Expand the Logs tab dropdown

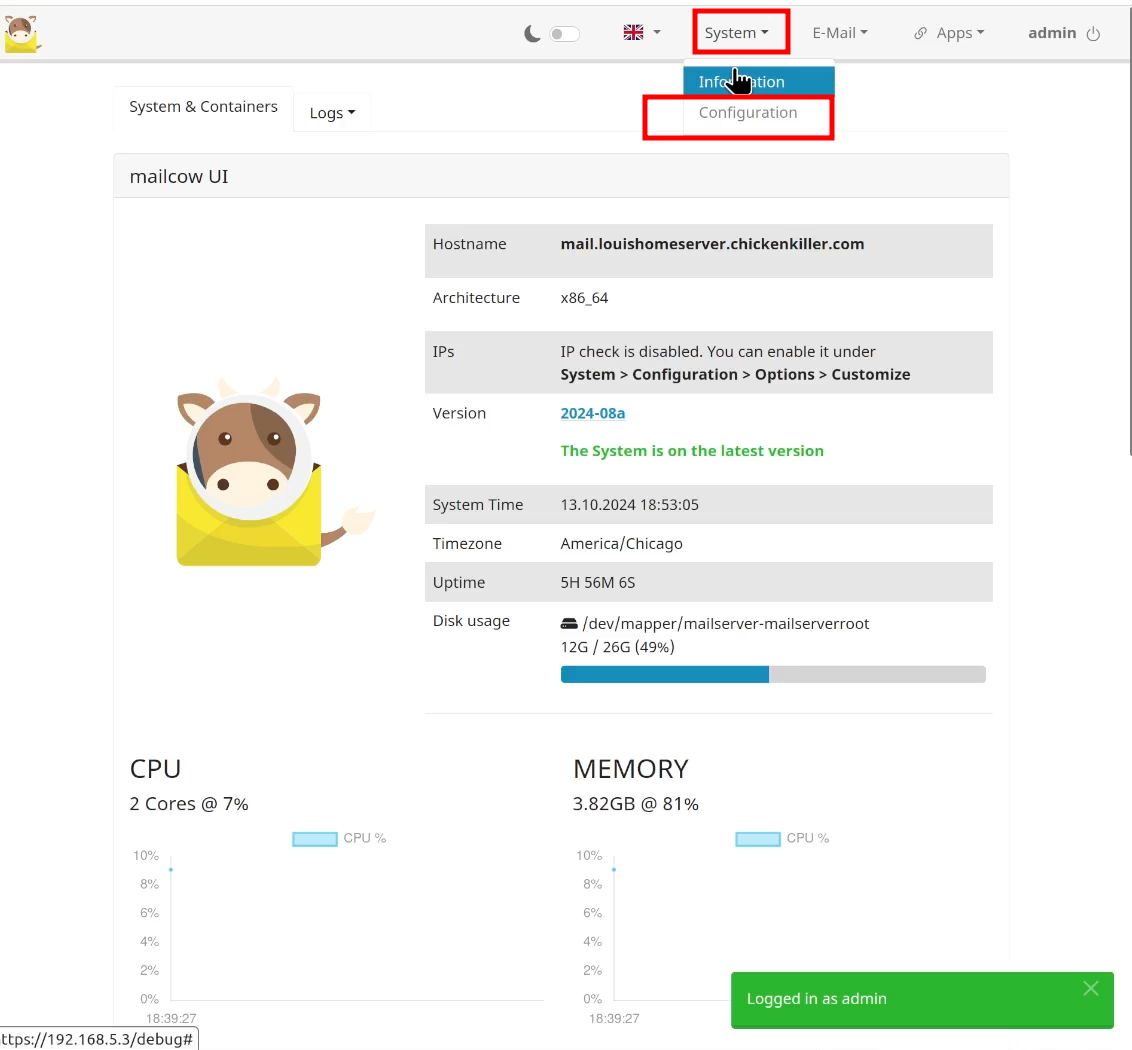tap(332, 113)
